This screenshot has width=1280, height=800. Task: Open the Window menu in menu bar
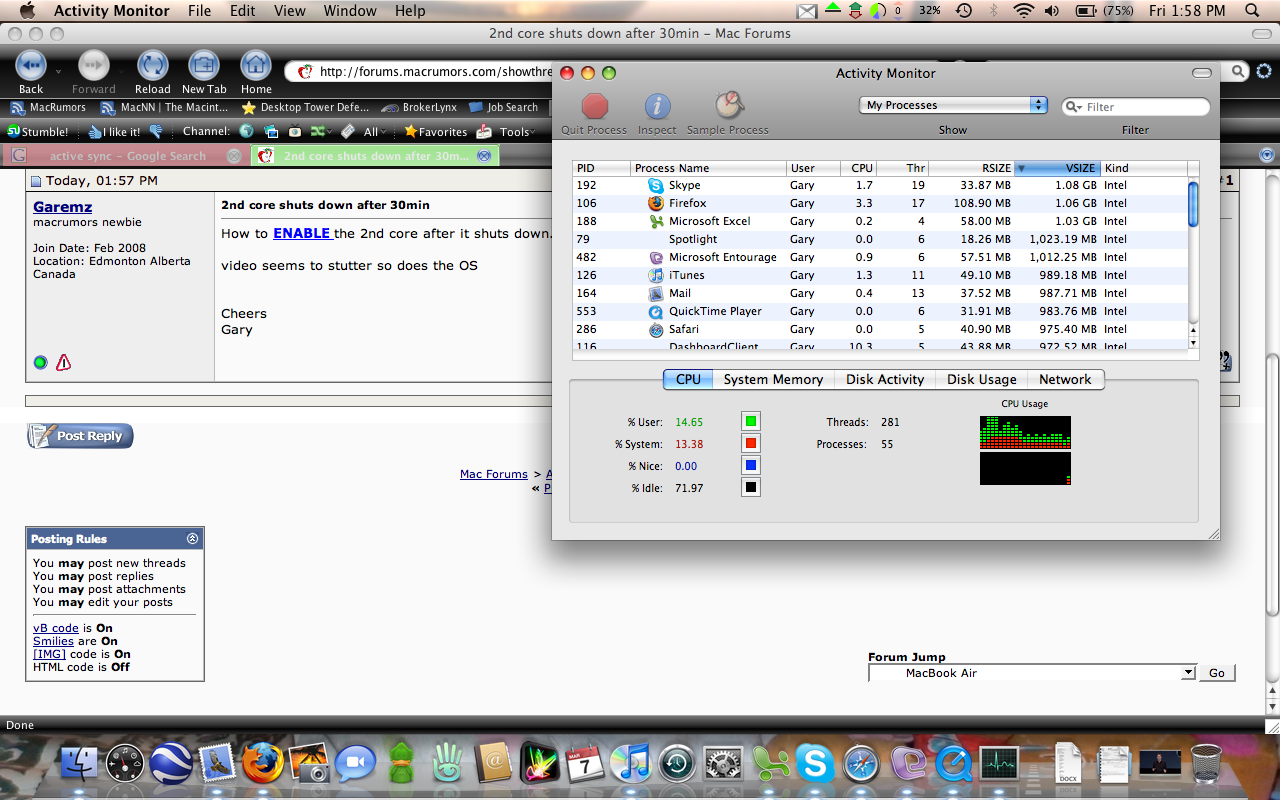[350, 11]
